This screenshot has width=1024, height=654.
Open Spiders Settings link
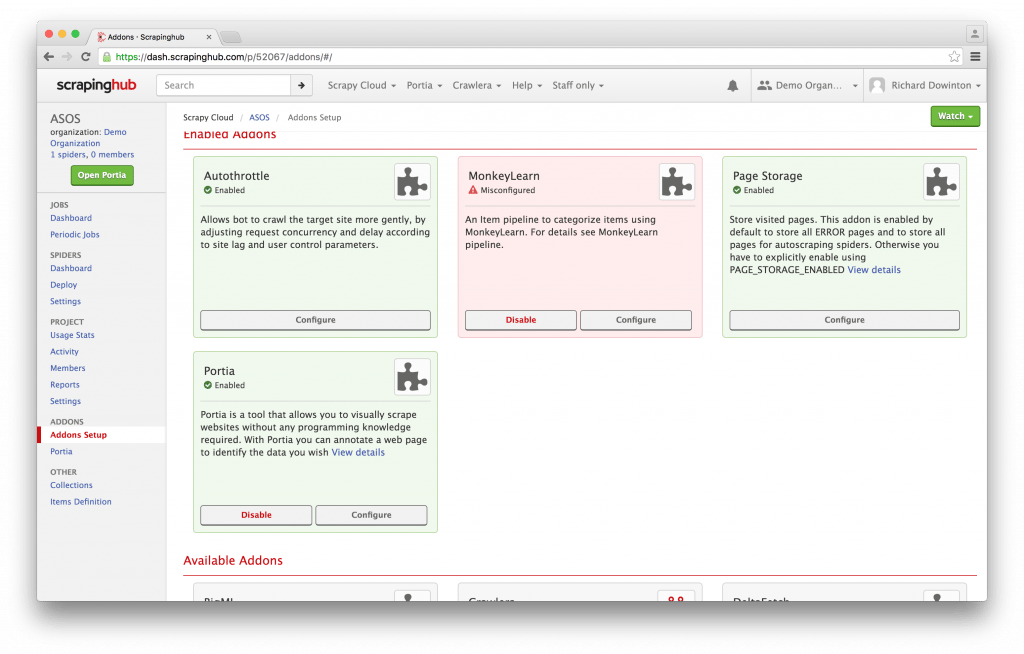[65, 301]
